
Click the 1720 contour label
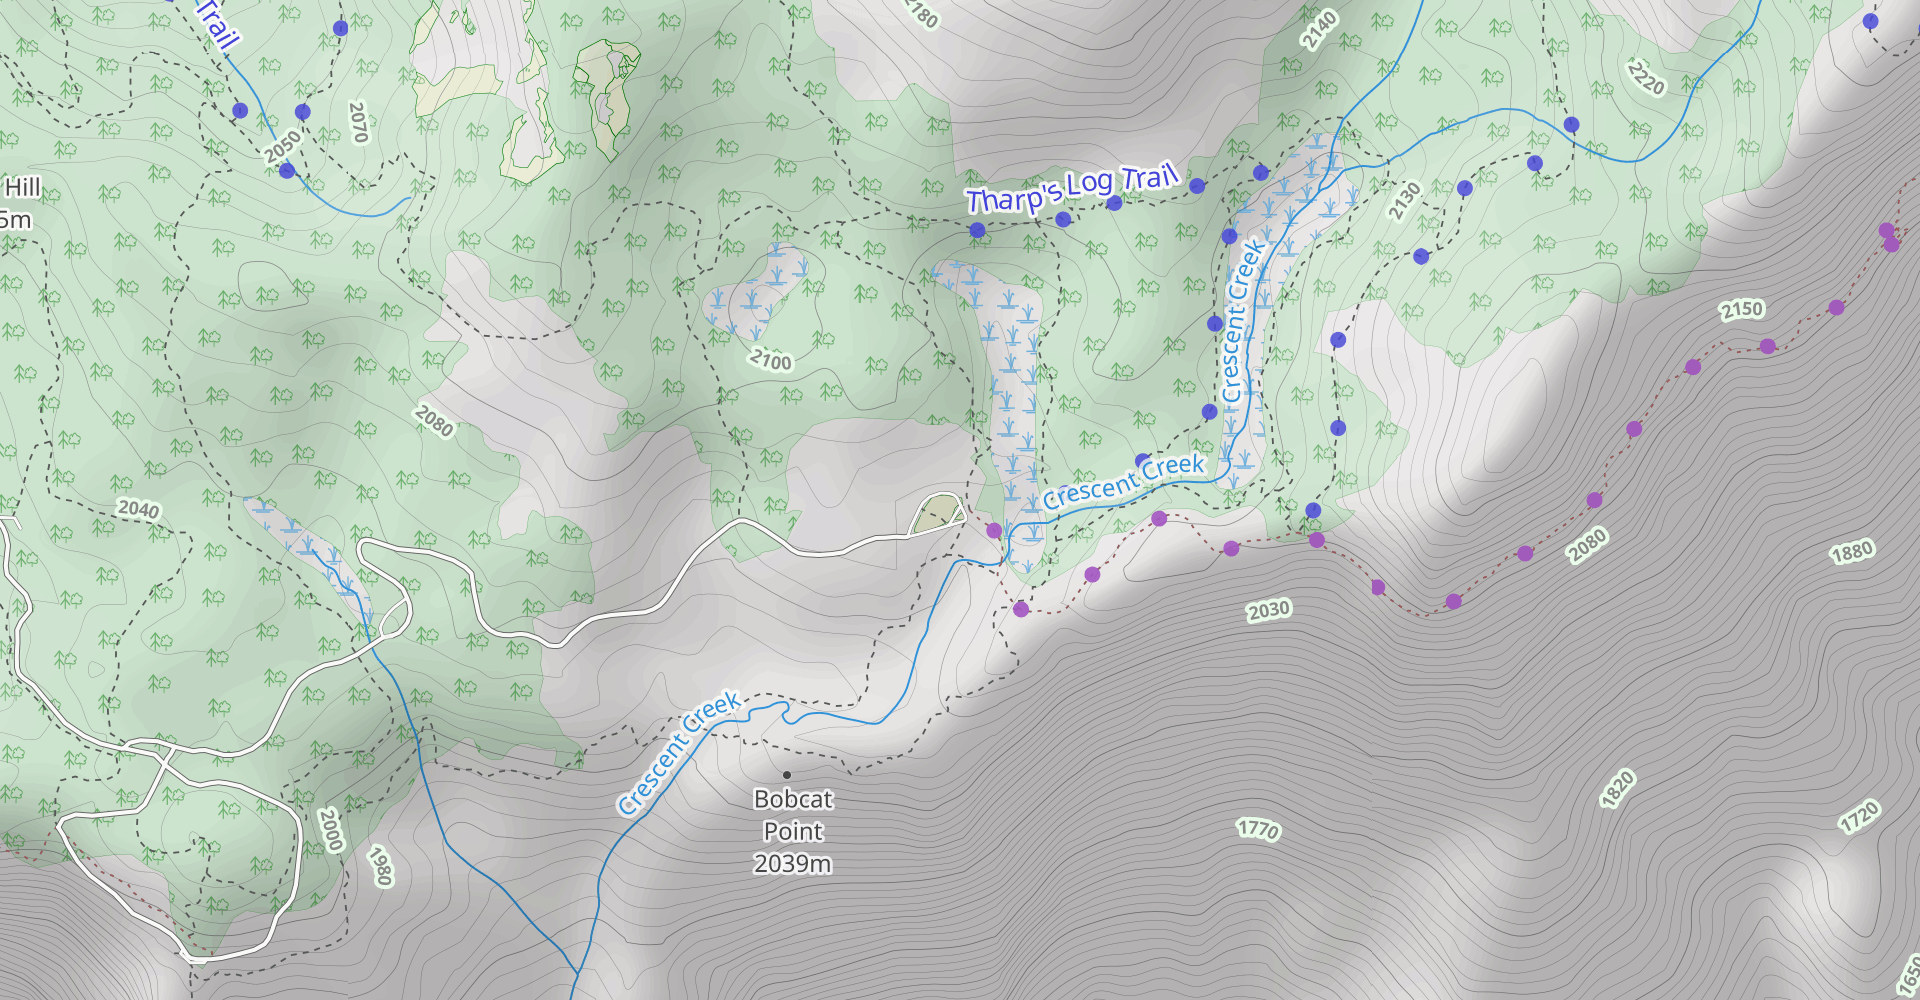pyautogui.click(x=1860, y=817)
